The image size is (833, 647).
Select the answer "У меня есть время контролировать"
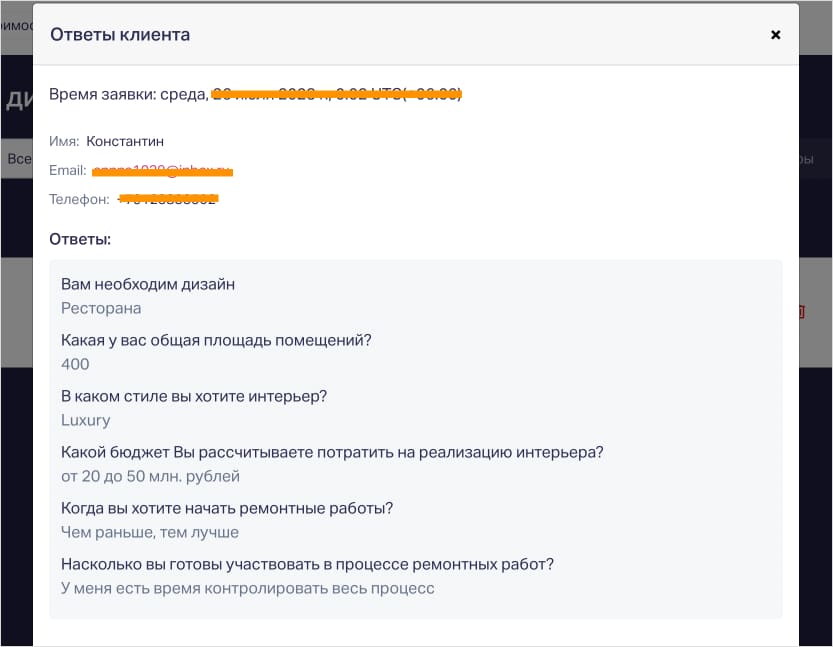pos(248,588)
